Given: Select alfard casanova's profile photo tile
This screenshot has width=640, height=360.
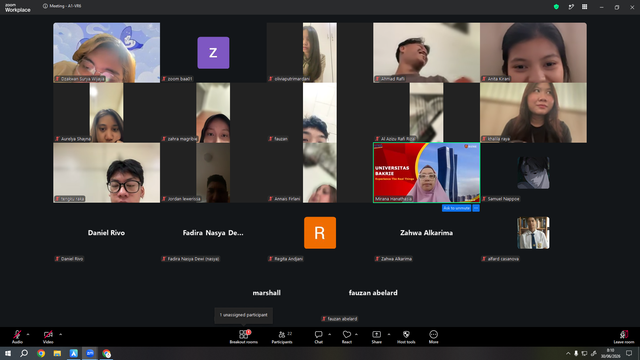Looking at the screenshot, I should [533, 233].
